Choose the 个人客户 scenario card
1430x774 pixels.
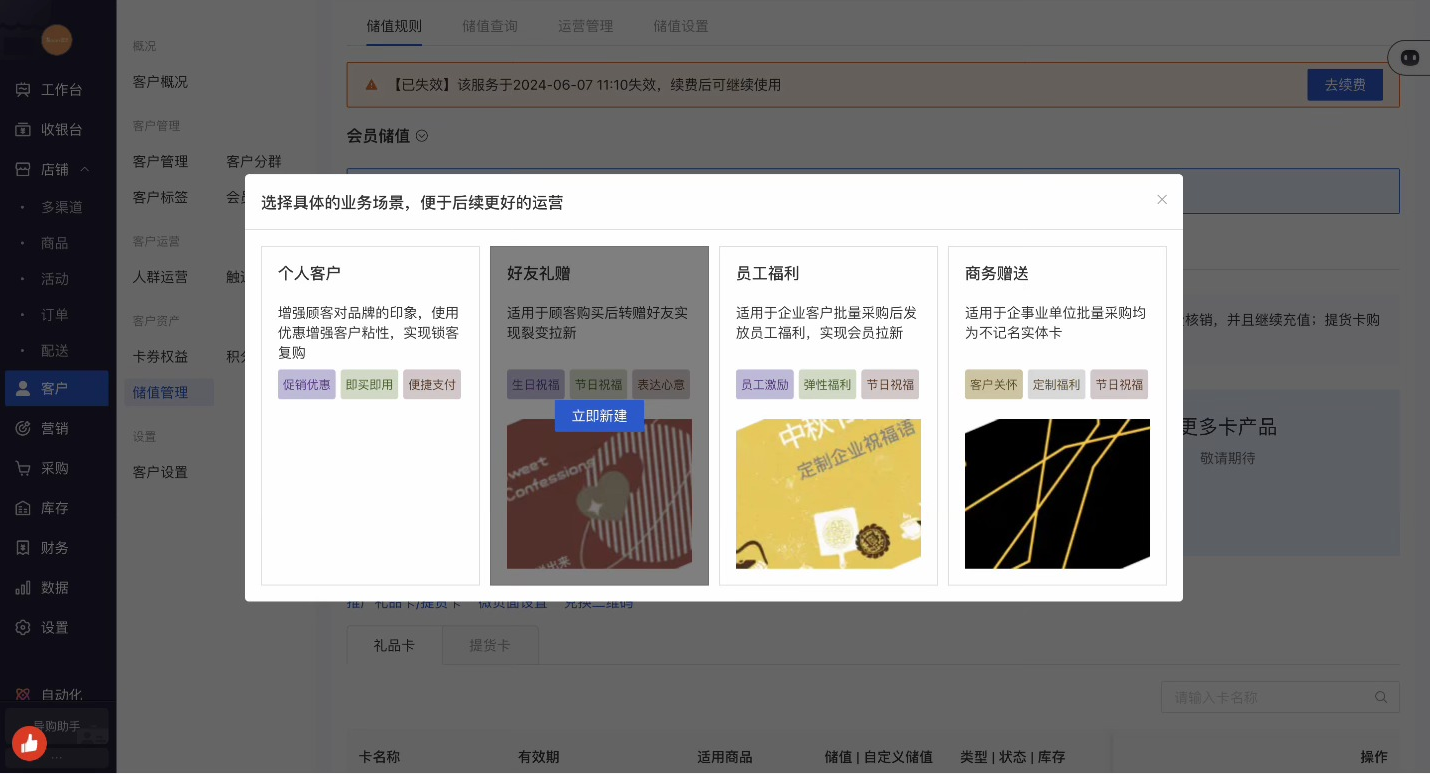click(x=370, y=415)
